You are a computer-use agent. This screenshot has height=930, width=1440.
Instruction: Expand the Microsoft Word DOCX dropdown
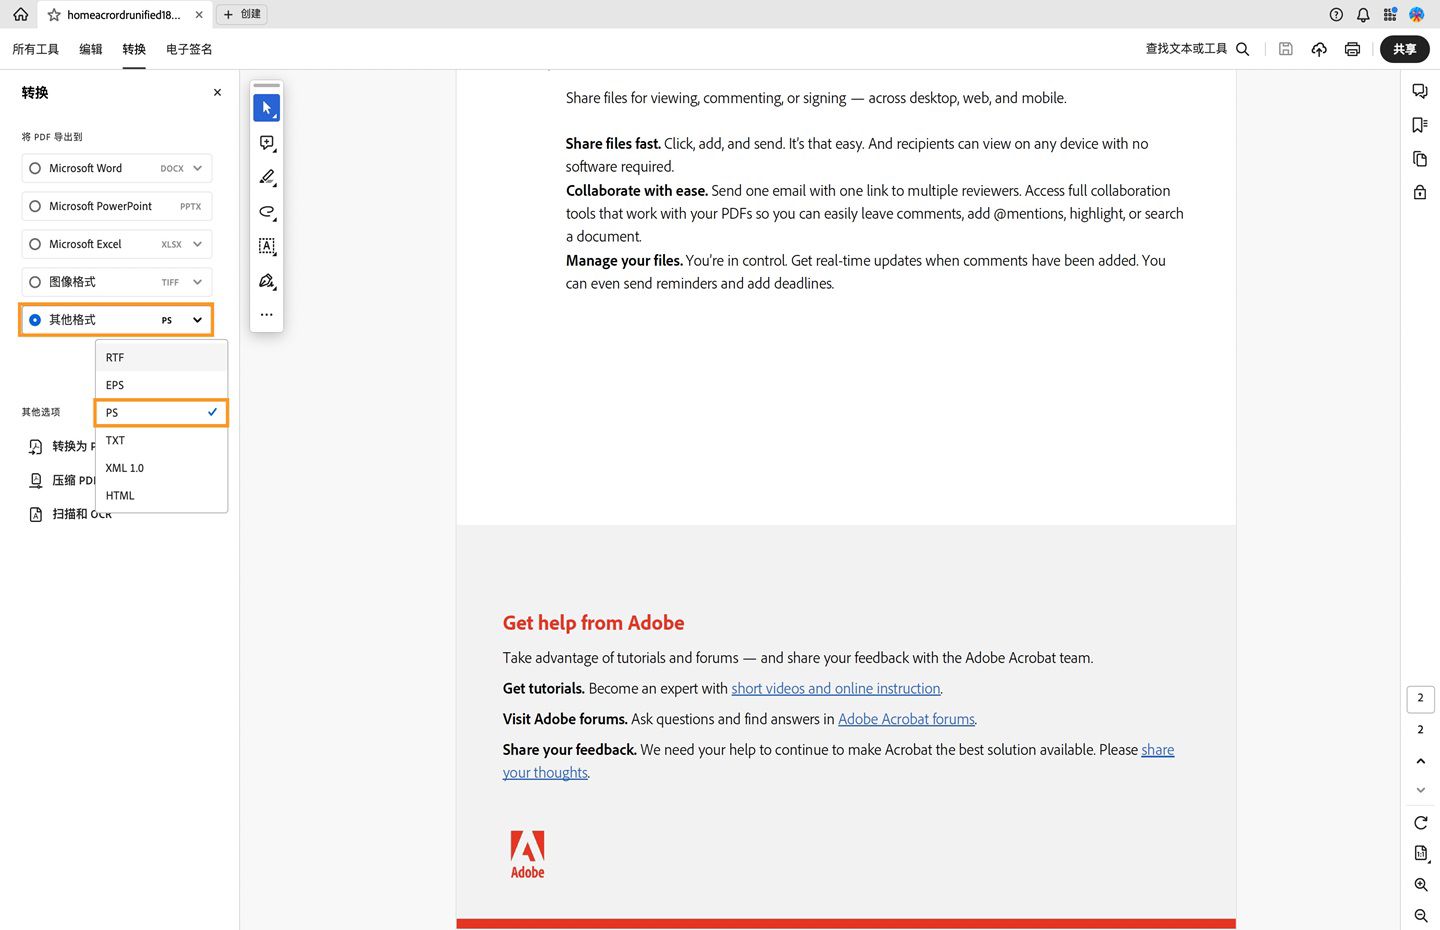pyautogui.click(x=197, y=168)
